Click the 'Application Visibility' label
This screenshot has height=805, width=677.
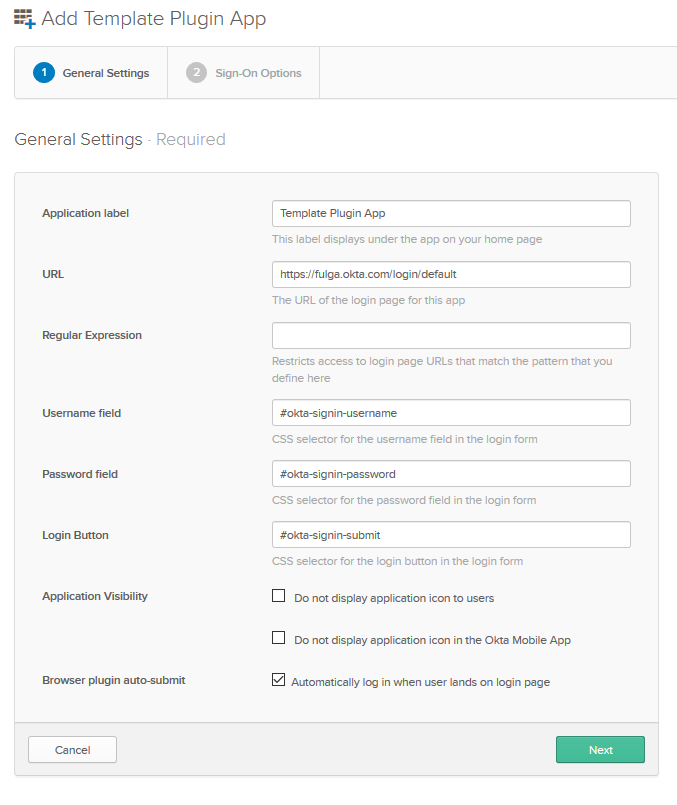94,596
